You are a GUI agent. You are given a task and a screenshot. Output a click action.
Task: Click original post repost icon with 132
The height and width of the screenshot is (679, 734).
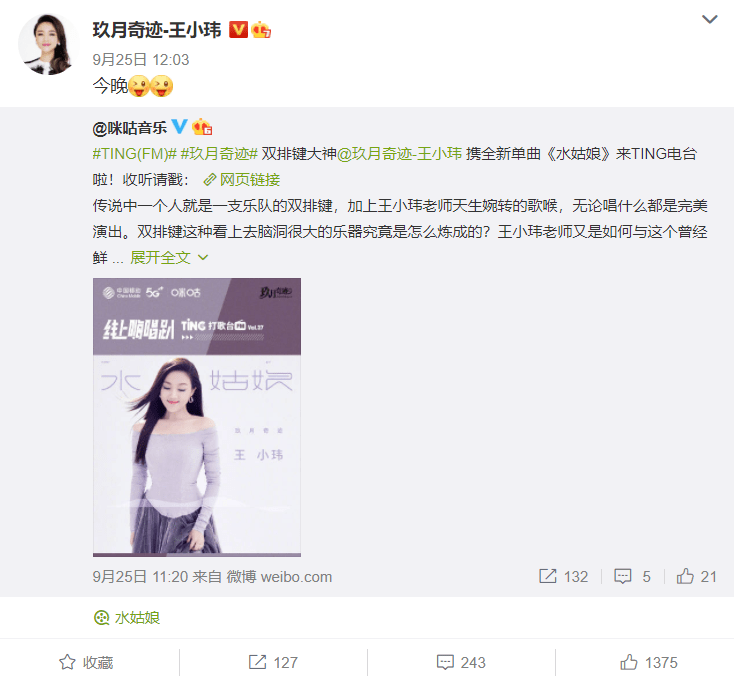point(563,577)
